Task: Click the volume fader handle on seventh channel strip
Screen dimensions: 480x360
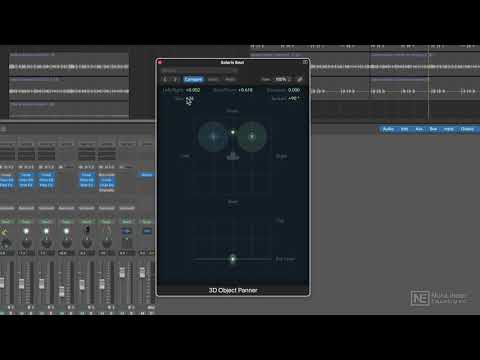Action: (122, 272)
